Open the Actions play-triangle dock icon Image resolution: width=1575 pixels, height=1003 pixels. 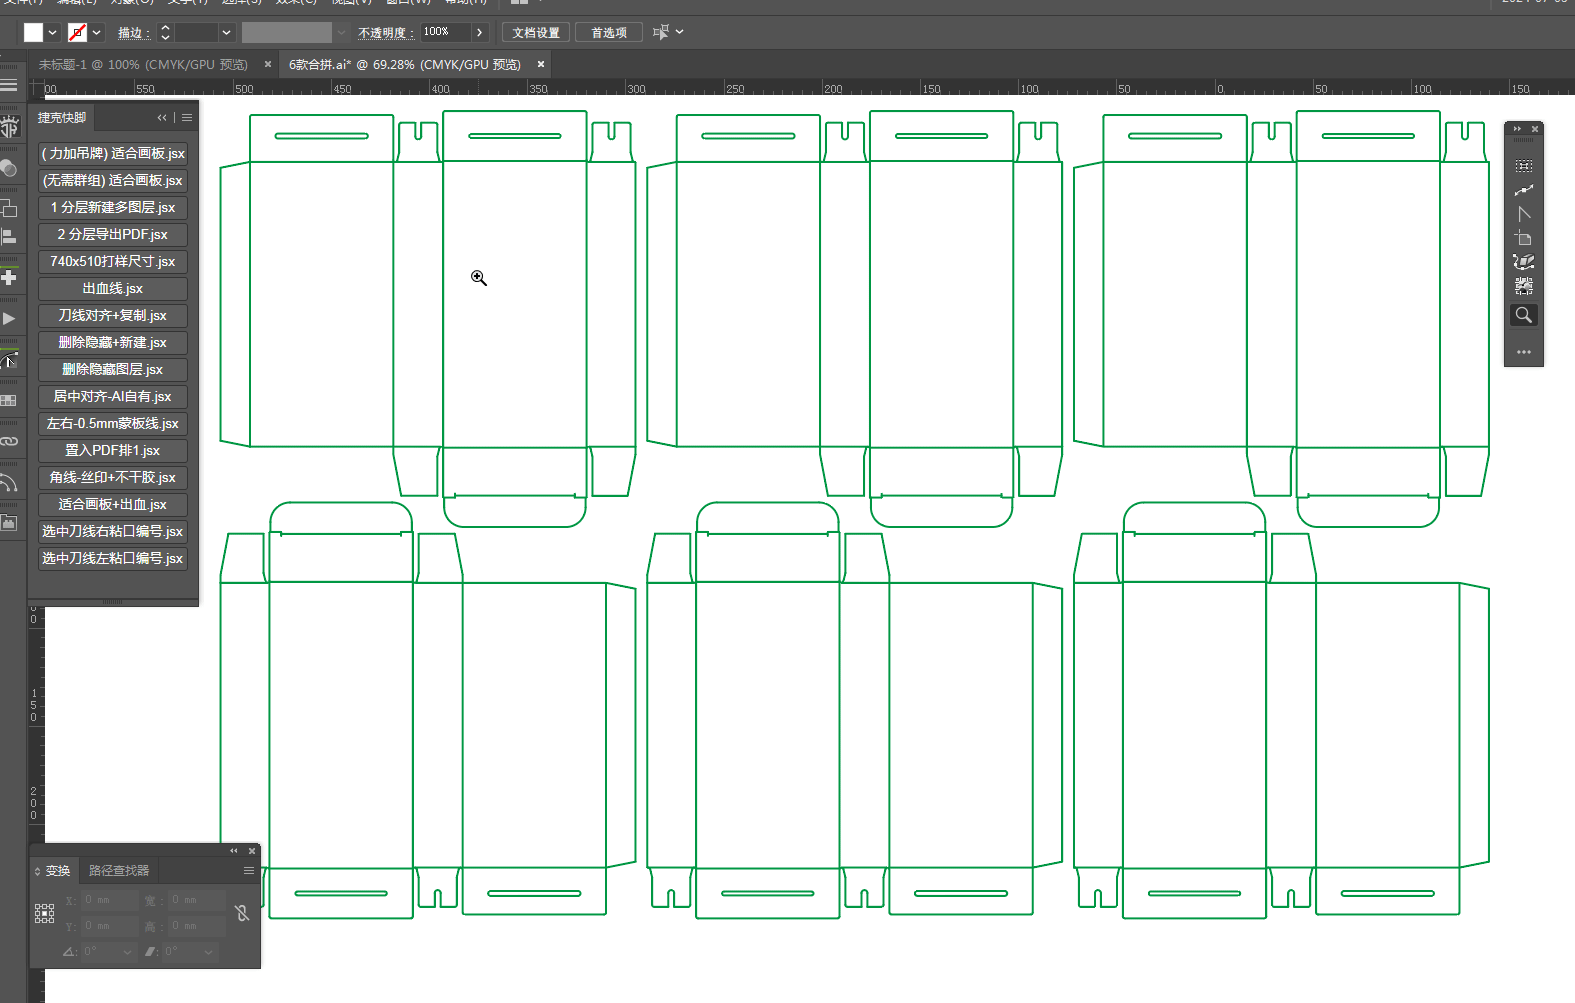coord(9,319)
